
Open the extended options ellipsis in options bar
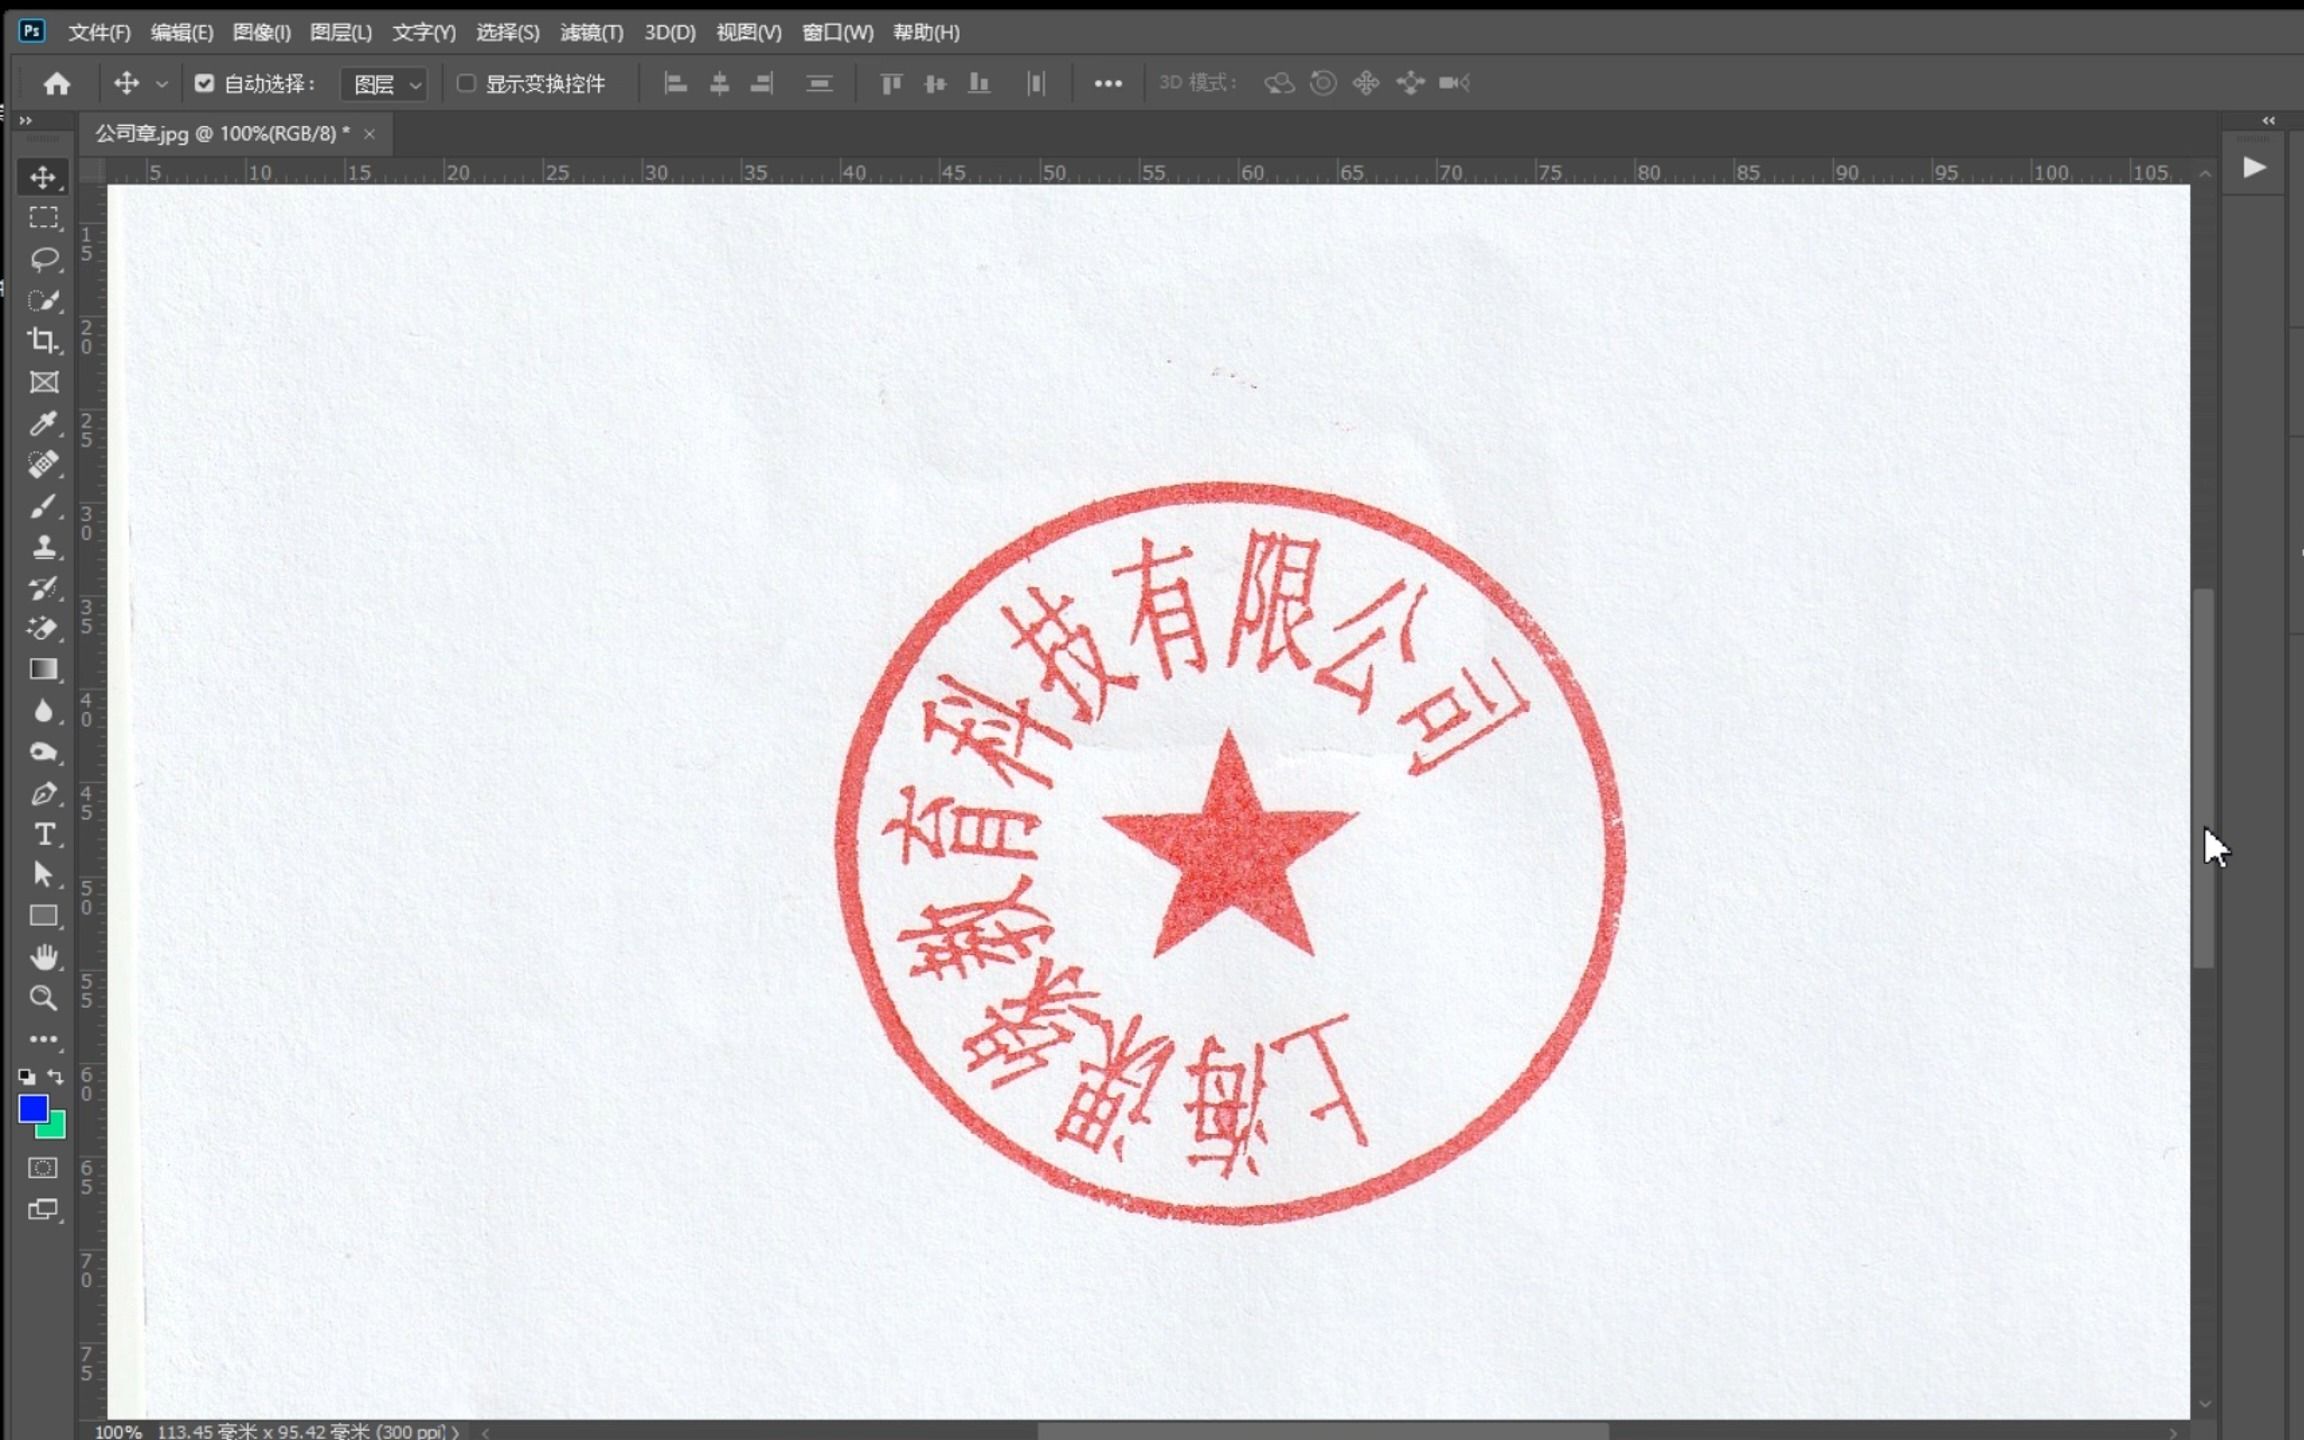click(x=1107, y=83)
